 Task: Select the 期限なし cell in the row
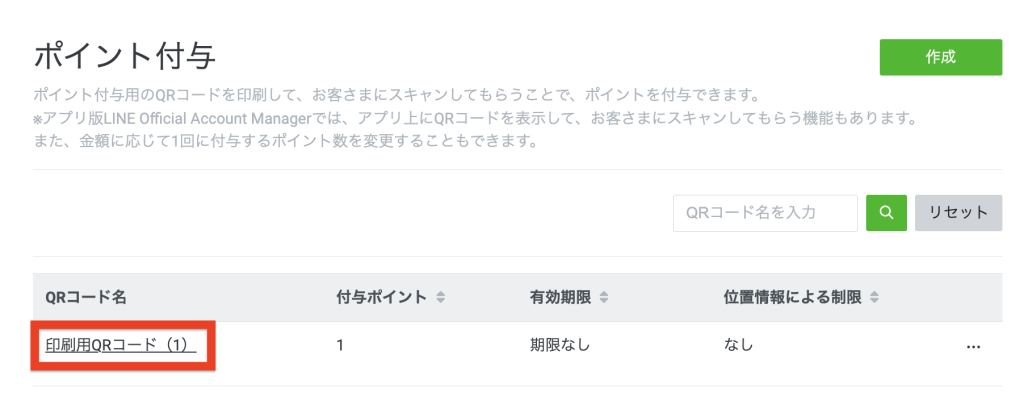click(560, 346)
